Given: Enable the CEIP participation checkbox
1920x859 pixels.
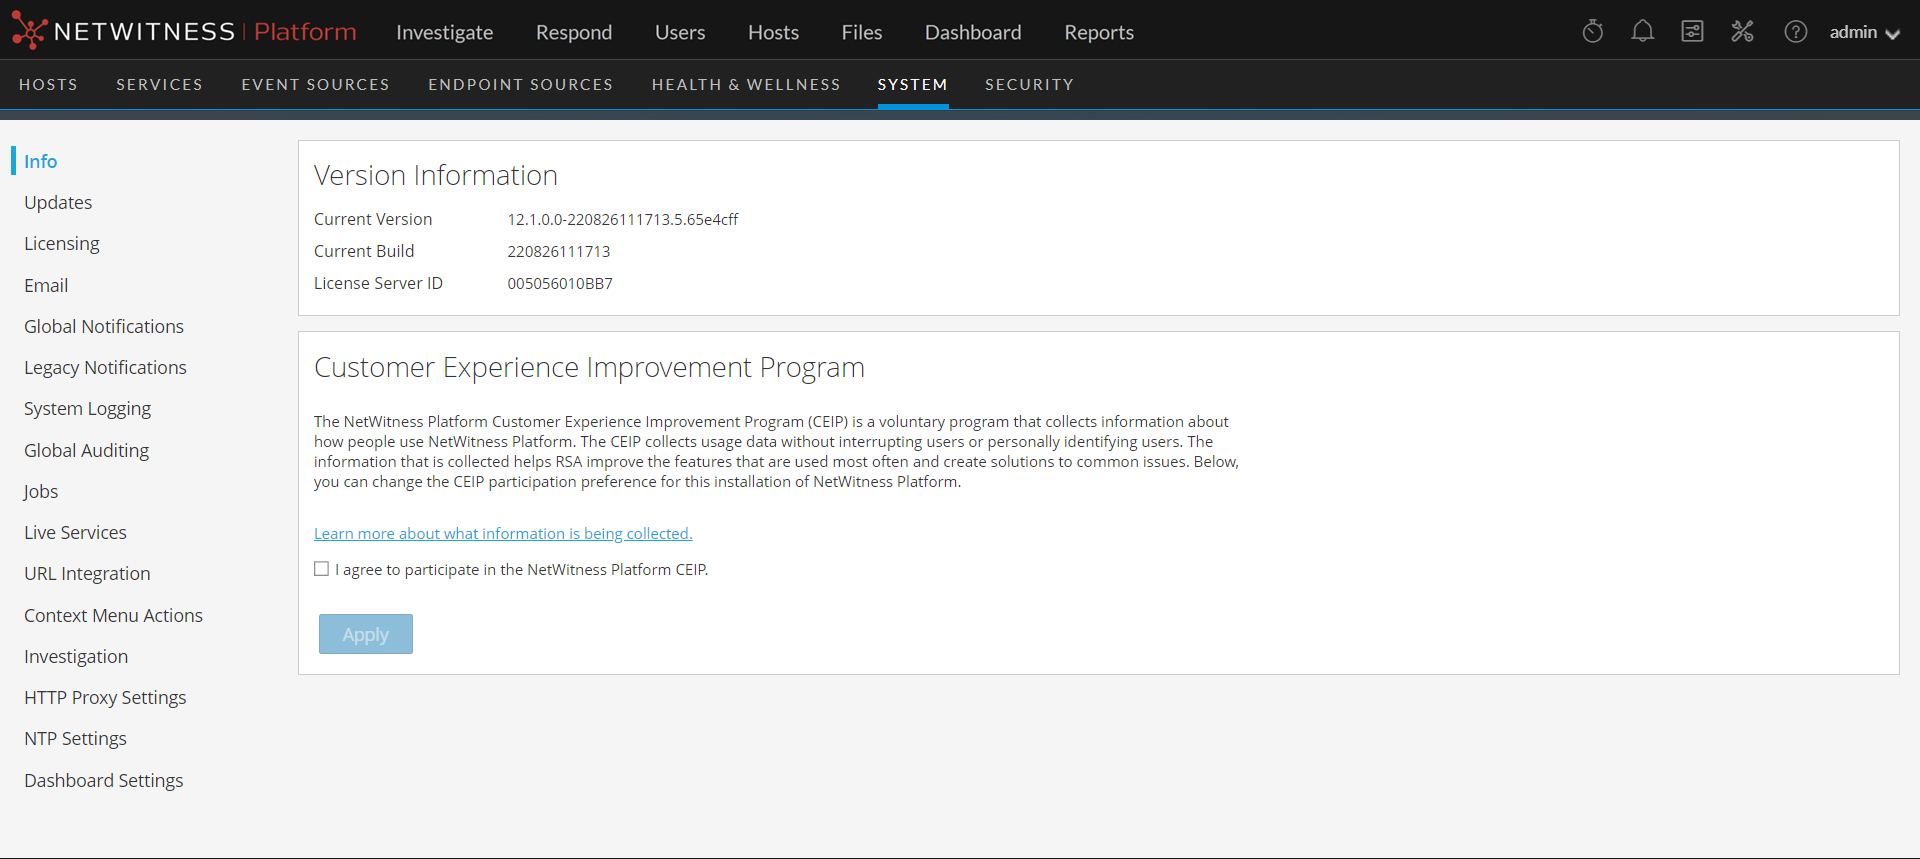Looking at the screenshot, I should point(322,569).
